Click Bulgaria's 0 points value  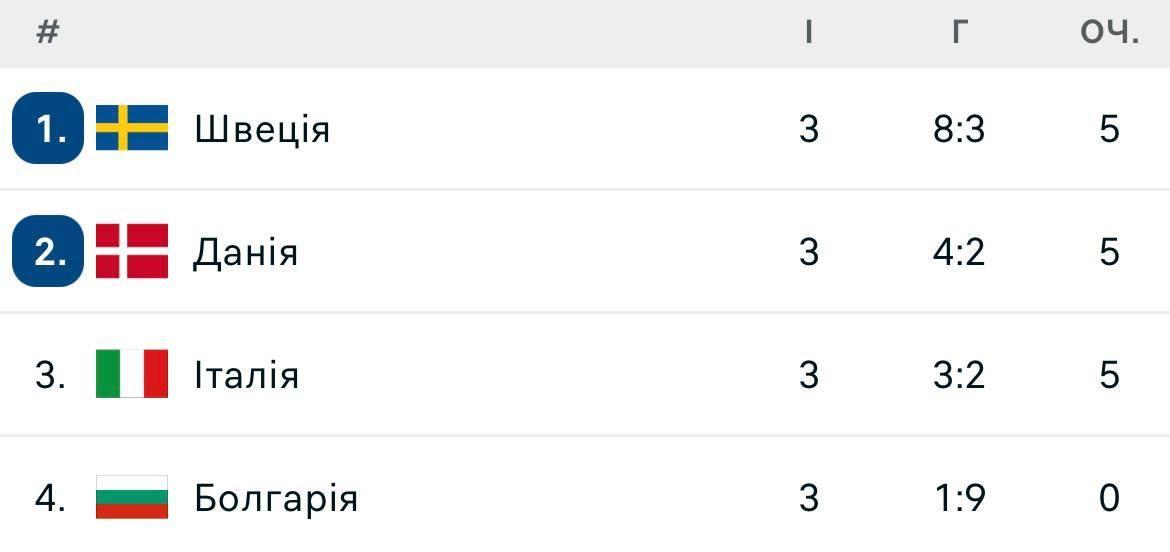[x=1110, y=498]
